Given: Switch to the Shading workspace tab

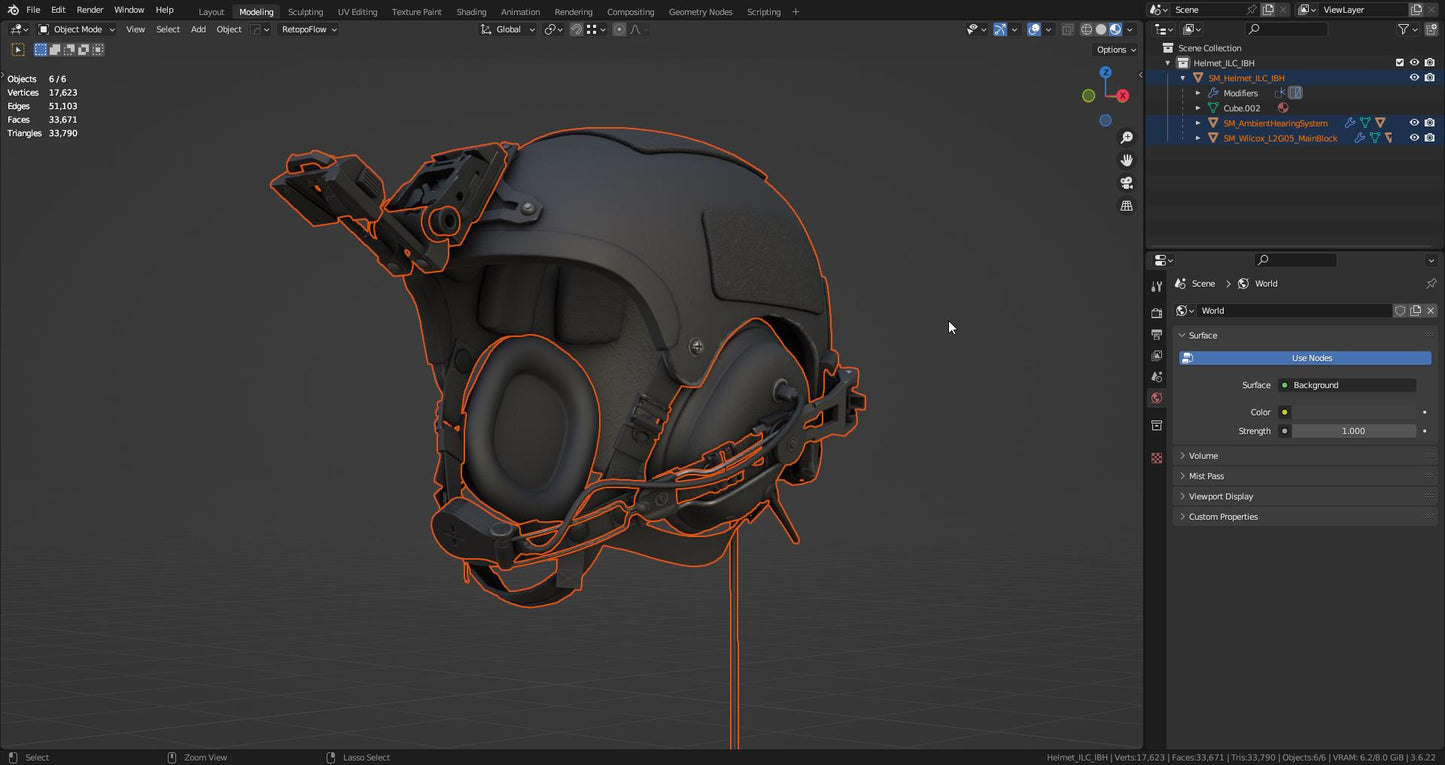Looking at the screenshot, I should pyautogui.click(x=470, y=11).
